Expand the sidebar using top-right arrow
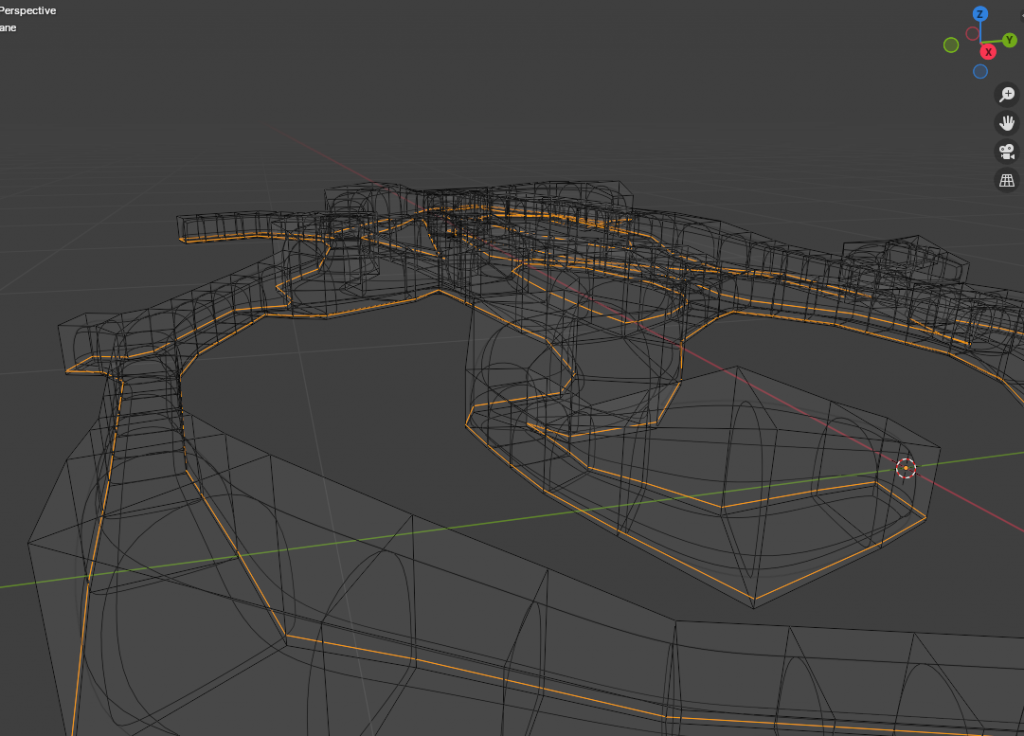The width and height of the screenshot is (1024, 736). point(1020,14)
